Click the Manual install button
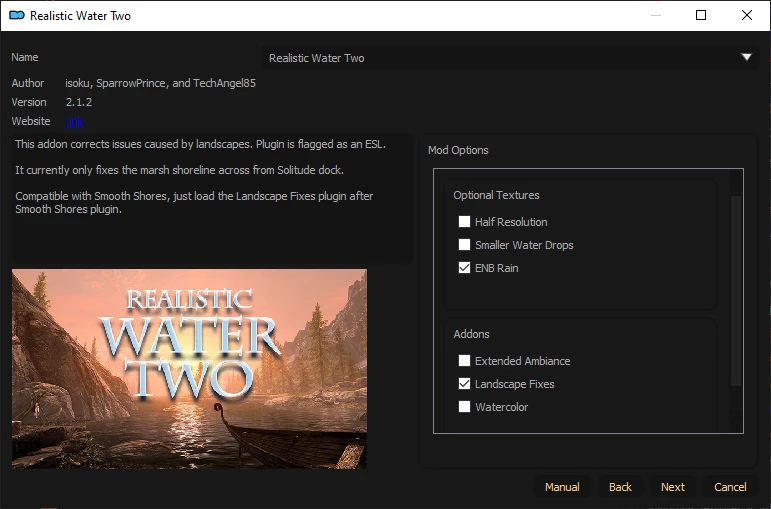Image resolution: width=771 pixels, height=509 pixels. click(562, 487)
